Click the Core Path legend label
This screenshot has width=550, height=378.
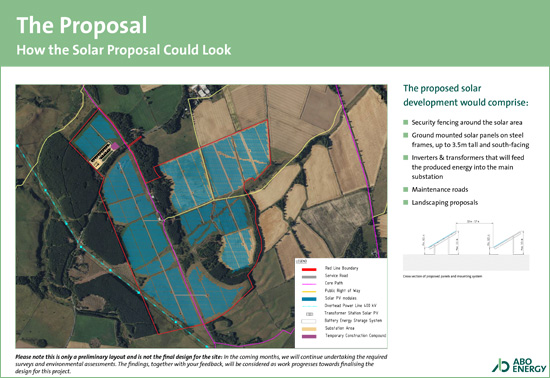[334, 283]
